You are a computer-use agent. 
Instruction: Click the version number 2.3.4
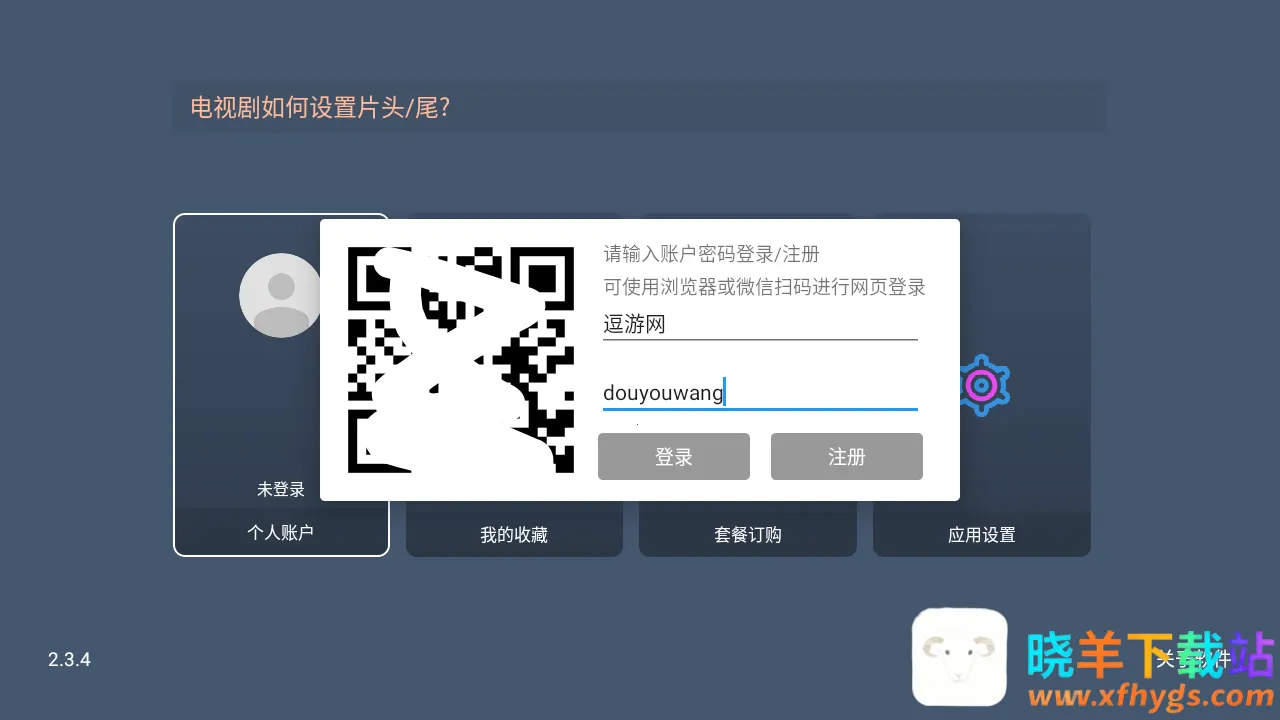click(x=69, y=660)
